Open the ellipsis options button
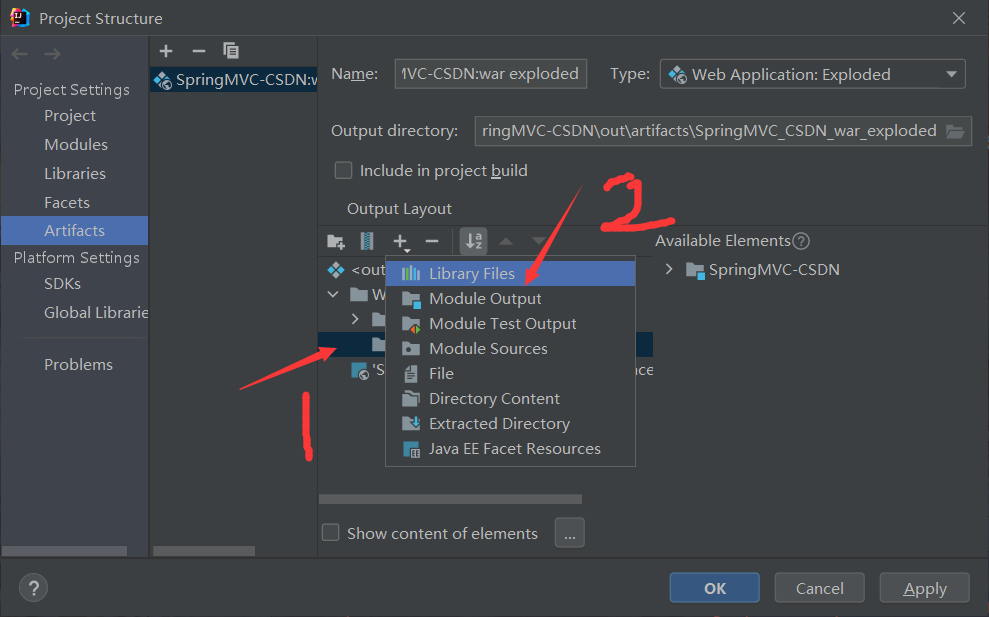This screenshot has width=989, height=617. tap(570, 533)
